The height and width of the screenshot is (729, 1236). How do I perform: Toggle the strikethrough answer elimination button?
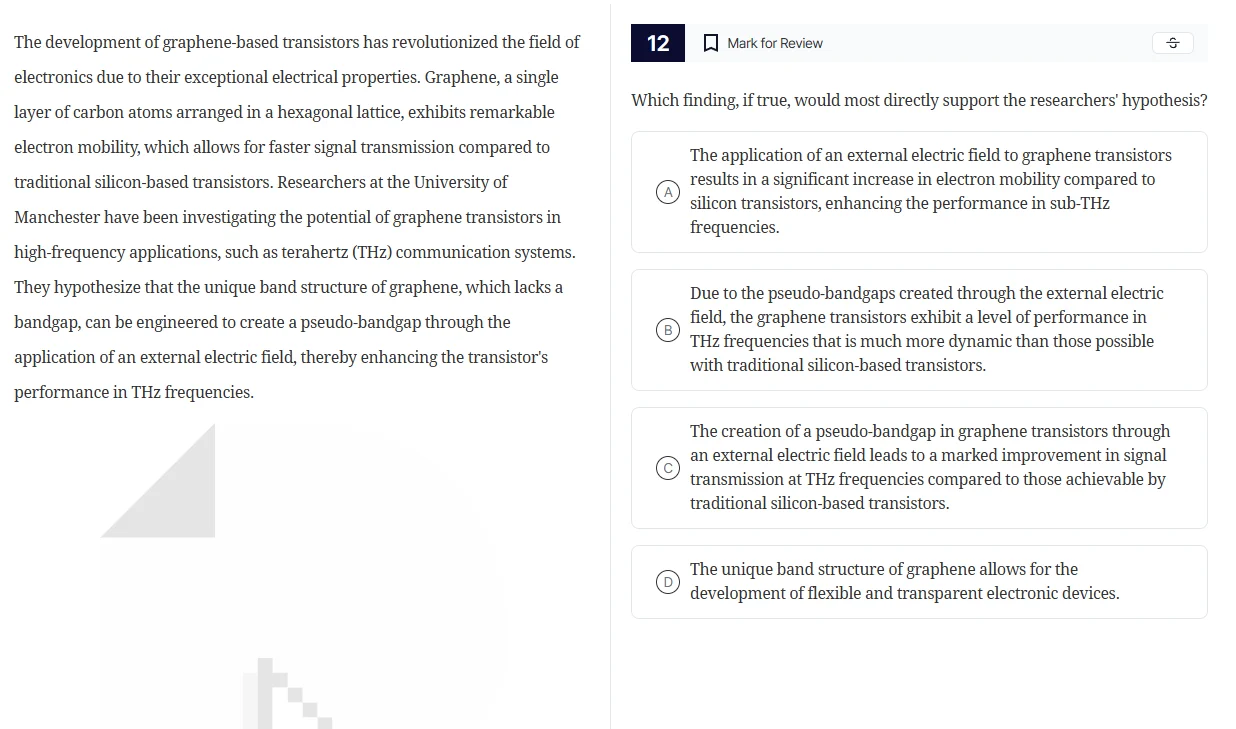(1172, 43)
